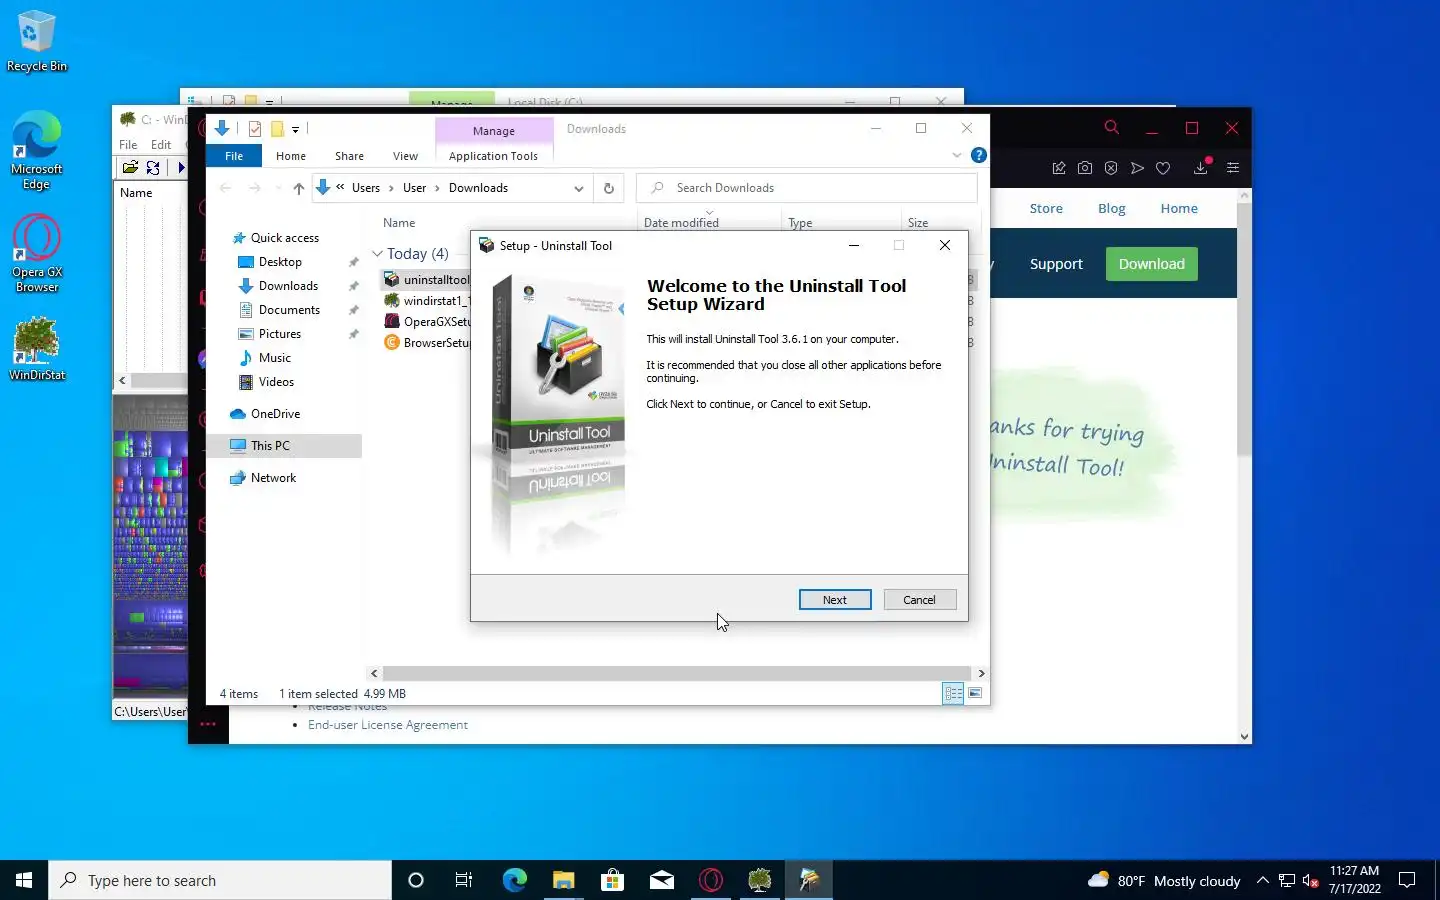Screen dimensions: 1440x900
Task: Open Microsoft Store from the taskbar
Action: pos(612,880)
